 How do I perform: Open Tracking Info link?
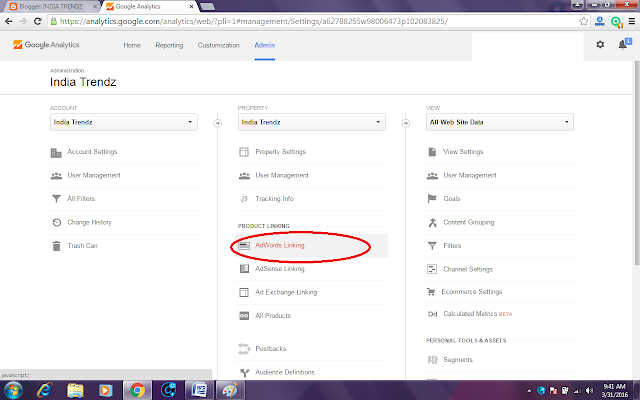pos(274,198)
